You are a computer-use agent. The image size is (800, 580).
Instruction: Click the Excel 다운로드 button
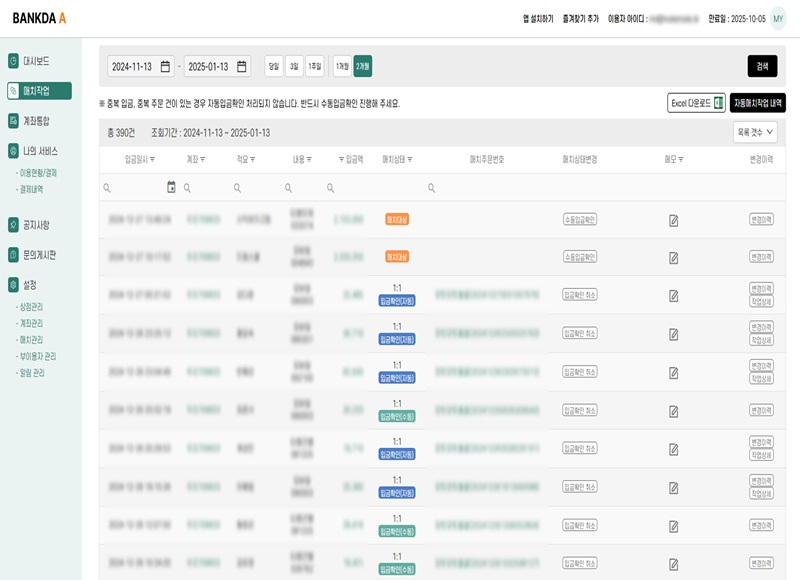point(696,103)
